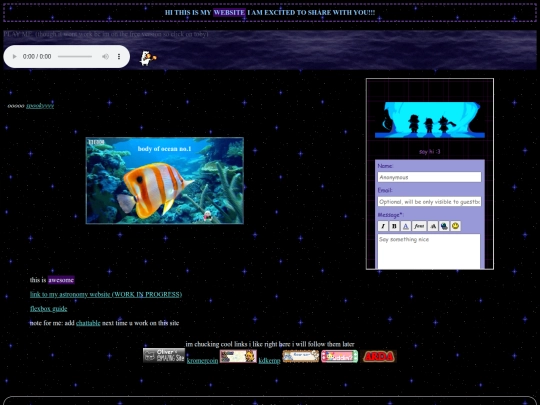The width and height of the screenshot is (540, 405).
Task: Open the text size tool in guestbook
Action: point(433,226)
